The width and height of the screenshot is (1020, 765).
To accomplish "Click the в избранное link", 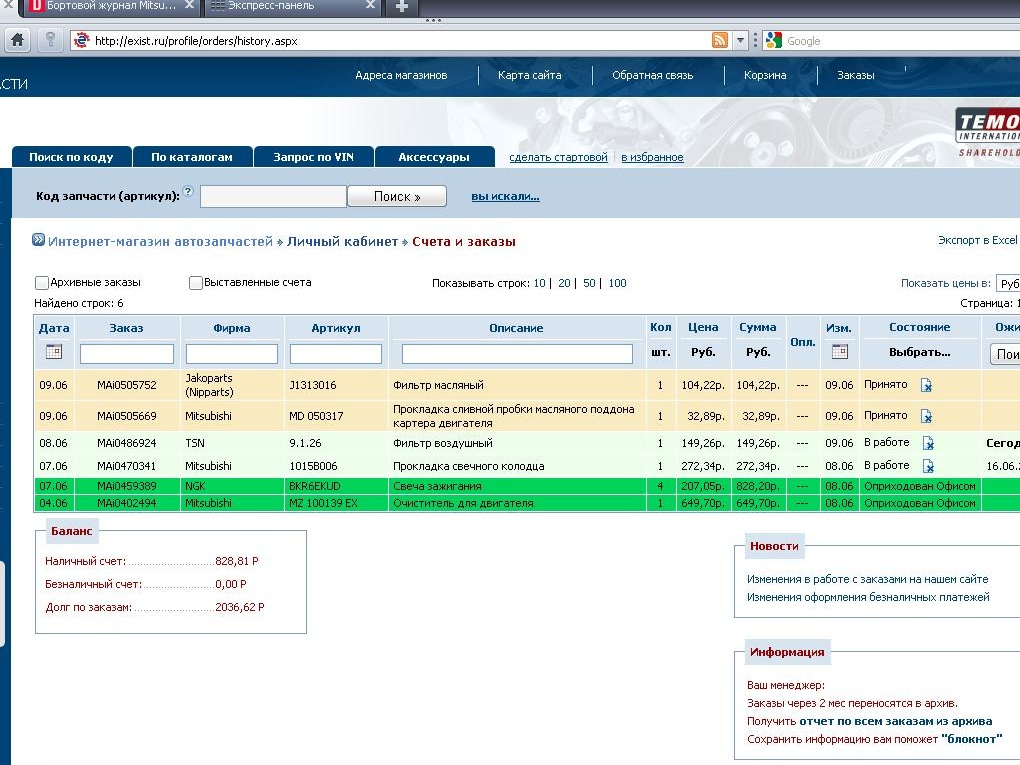I will pos(652,157).
